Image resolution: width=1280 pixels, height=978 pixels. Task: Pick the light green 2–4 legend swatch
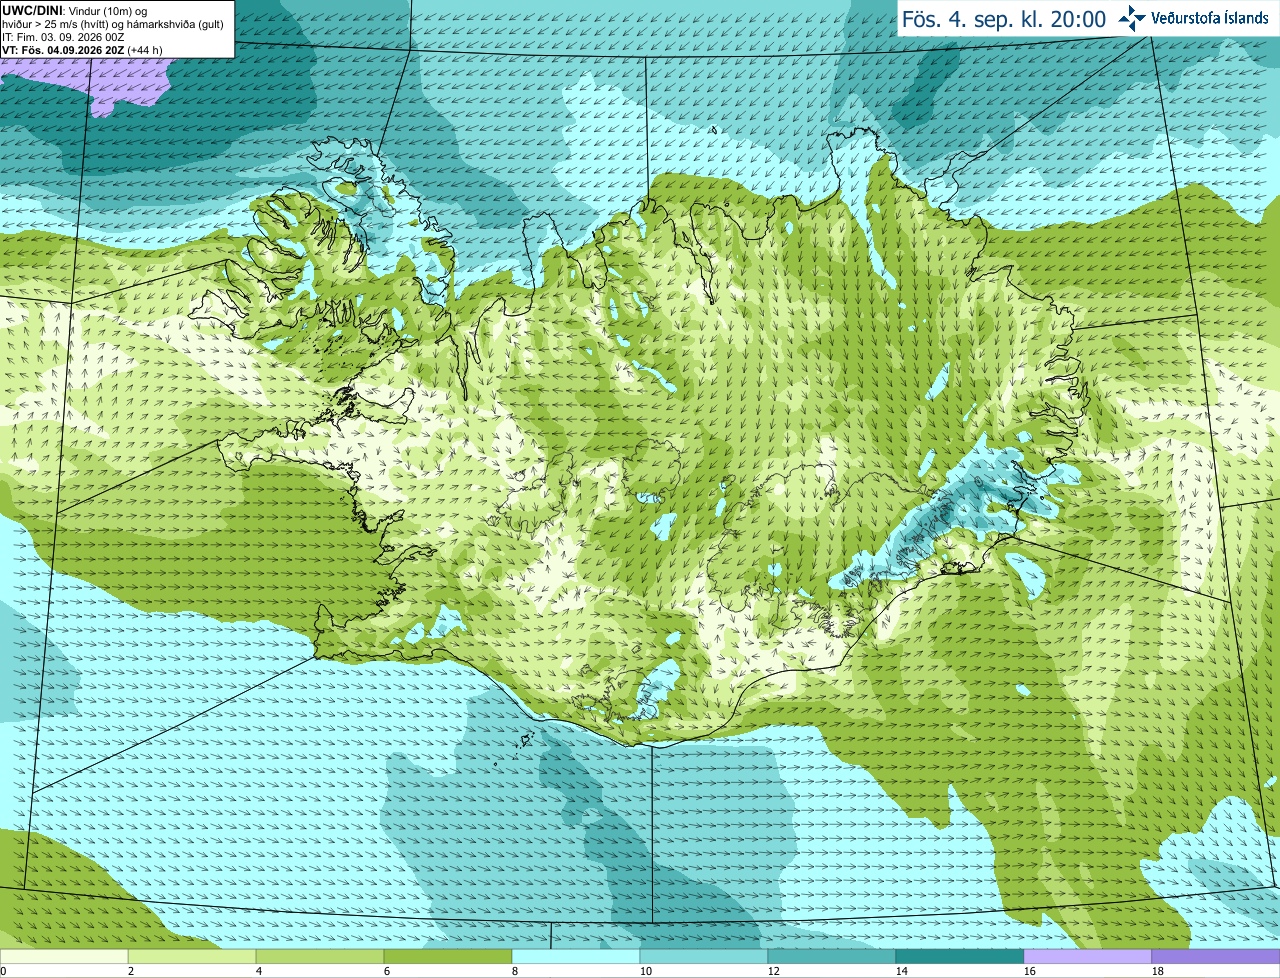coord(192,957)
